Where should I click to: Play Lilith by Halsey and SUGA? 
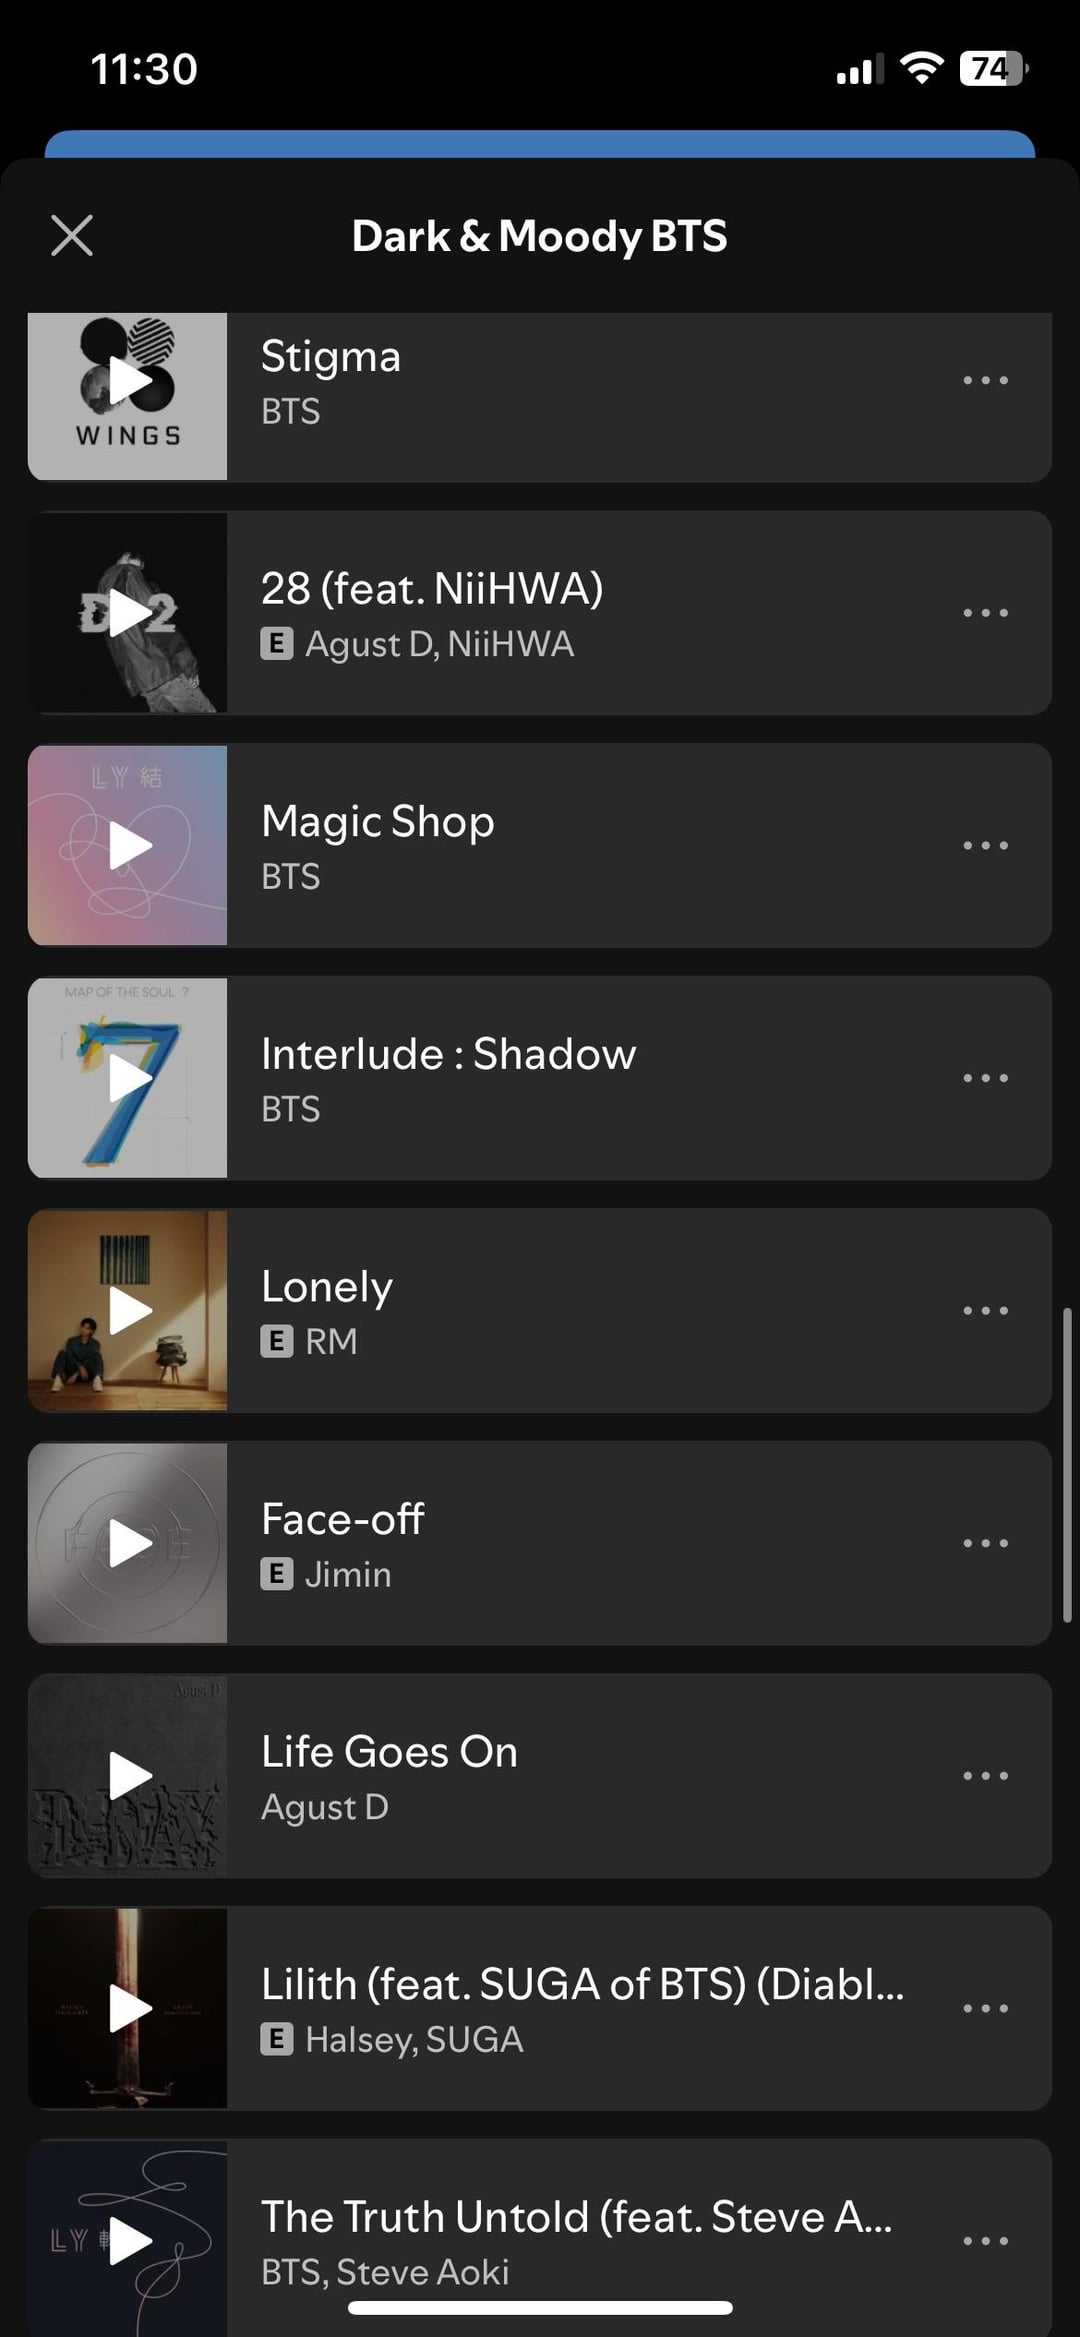[x=129, y=2008]
